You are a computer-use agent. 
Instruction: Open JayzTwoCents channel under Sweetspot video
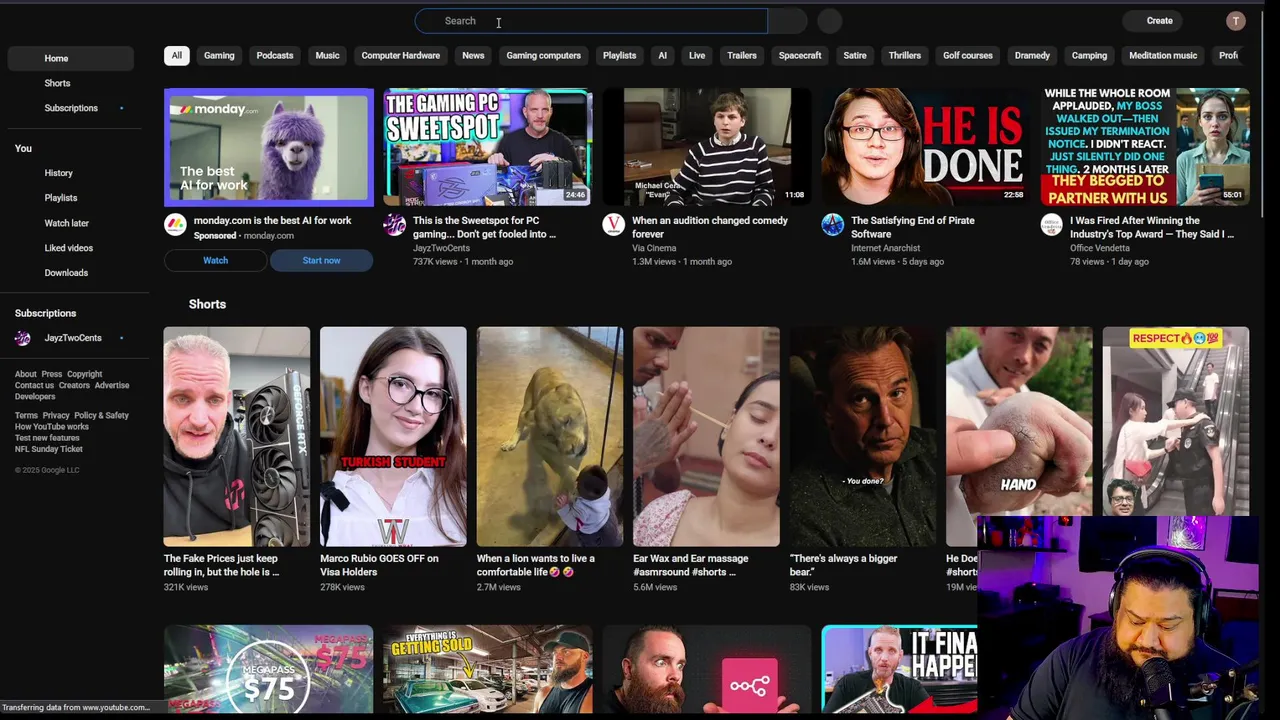pyautogui.click(x=441, y=248)
